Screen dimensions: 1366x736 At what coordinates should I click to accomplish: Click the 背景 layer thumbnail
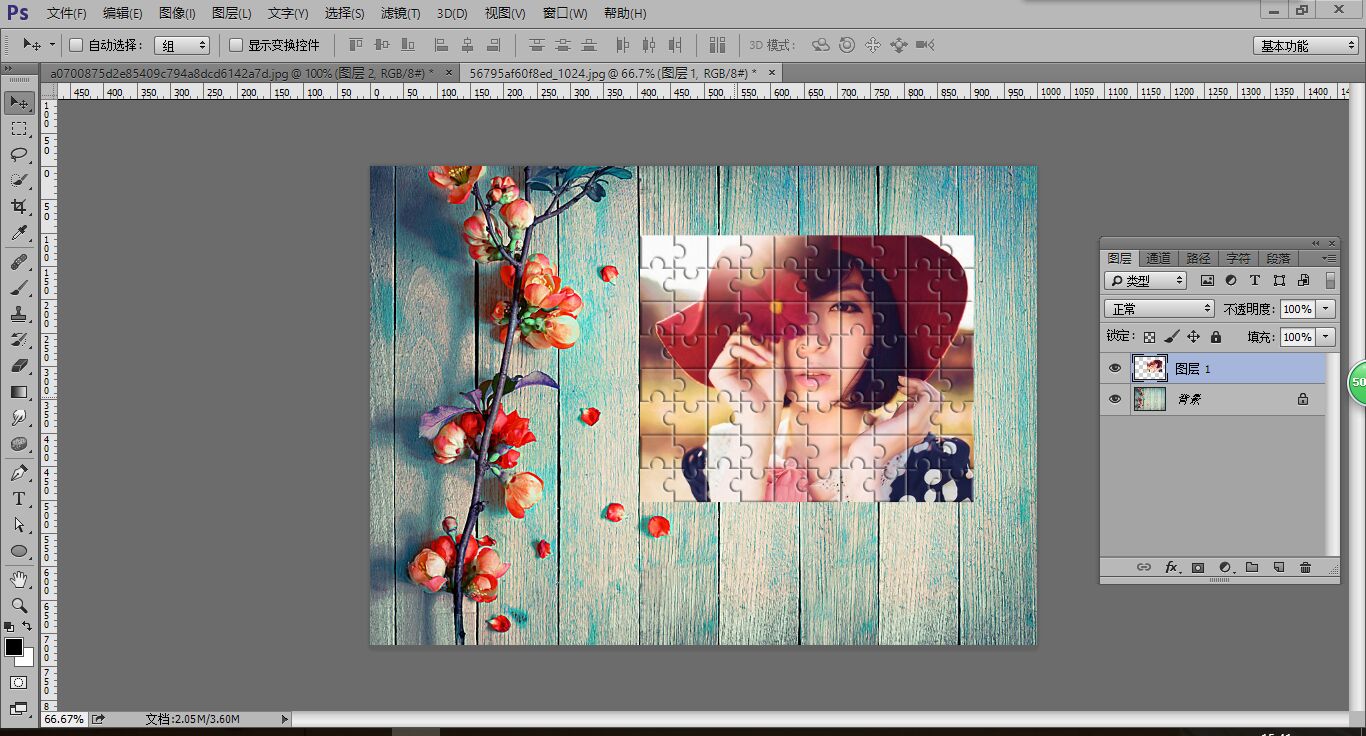coord(1149,399)
